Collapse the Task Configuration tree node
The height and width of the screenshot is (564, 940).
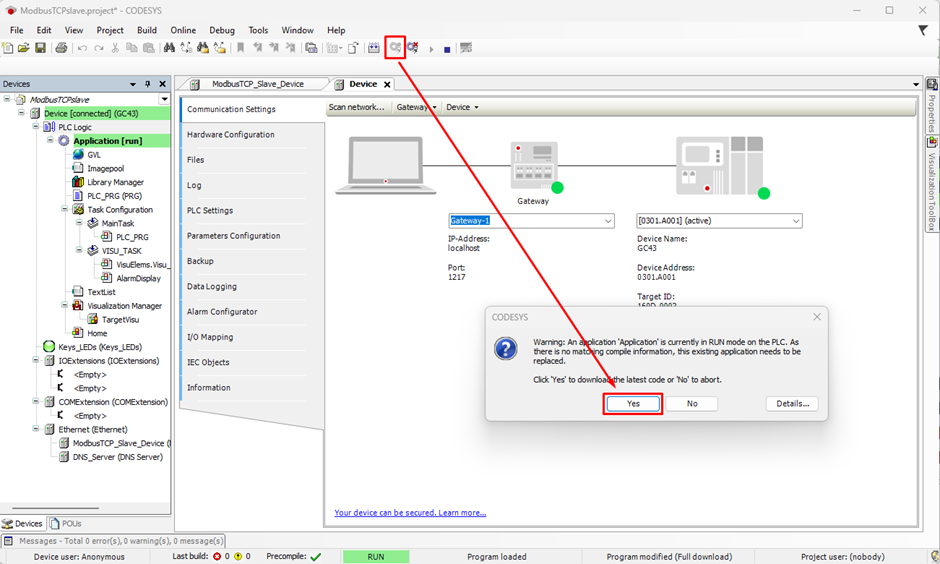(x=64, y=209)
